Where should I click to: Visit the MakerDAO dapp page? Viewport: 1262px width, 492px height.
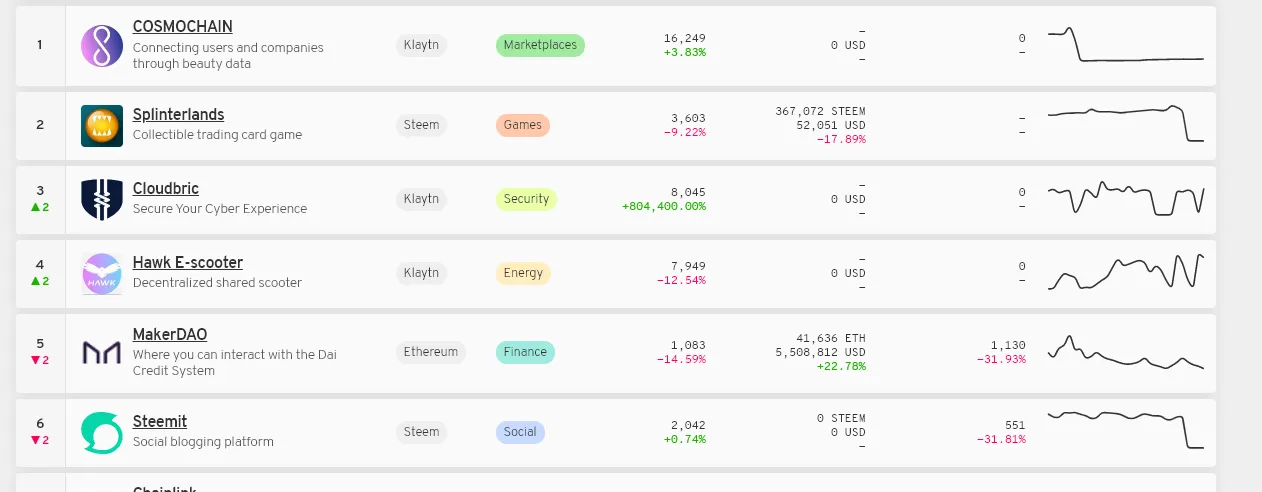coord(170,335)
